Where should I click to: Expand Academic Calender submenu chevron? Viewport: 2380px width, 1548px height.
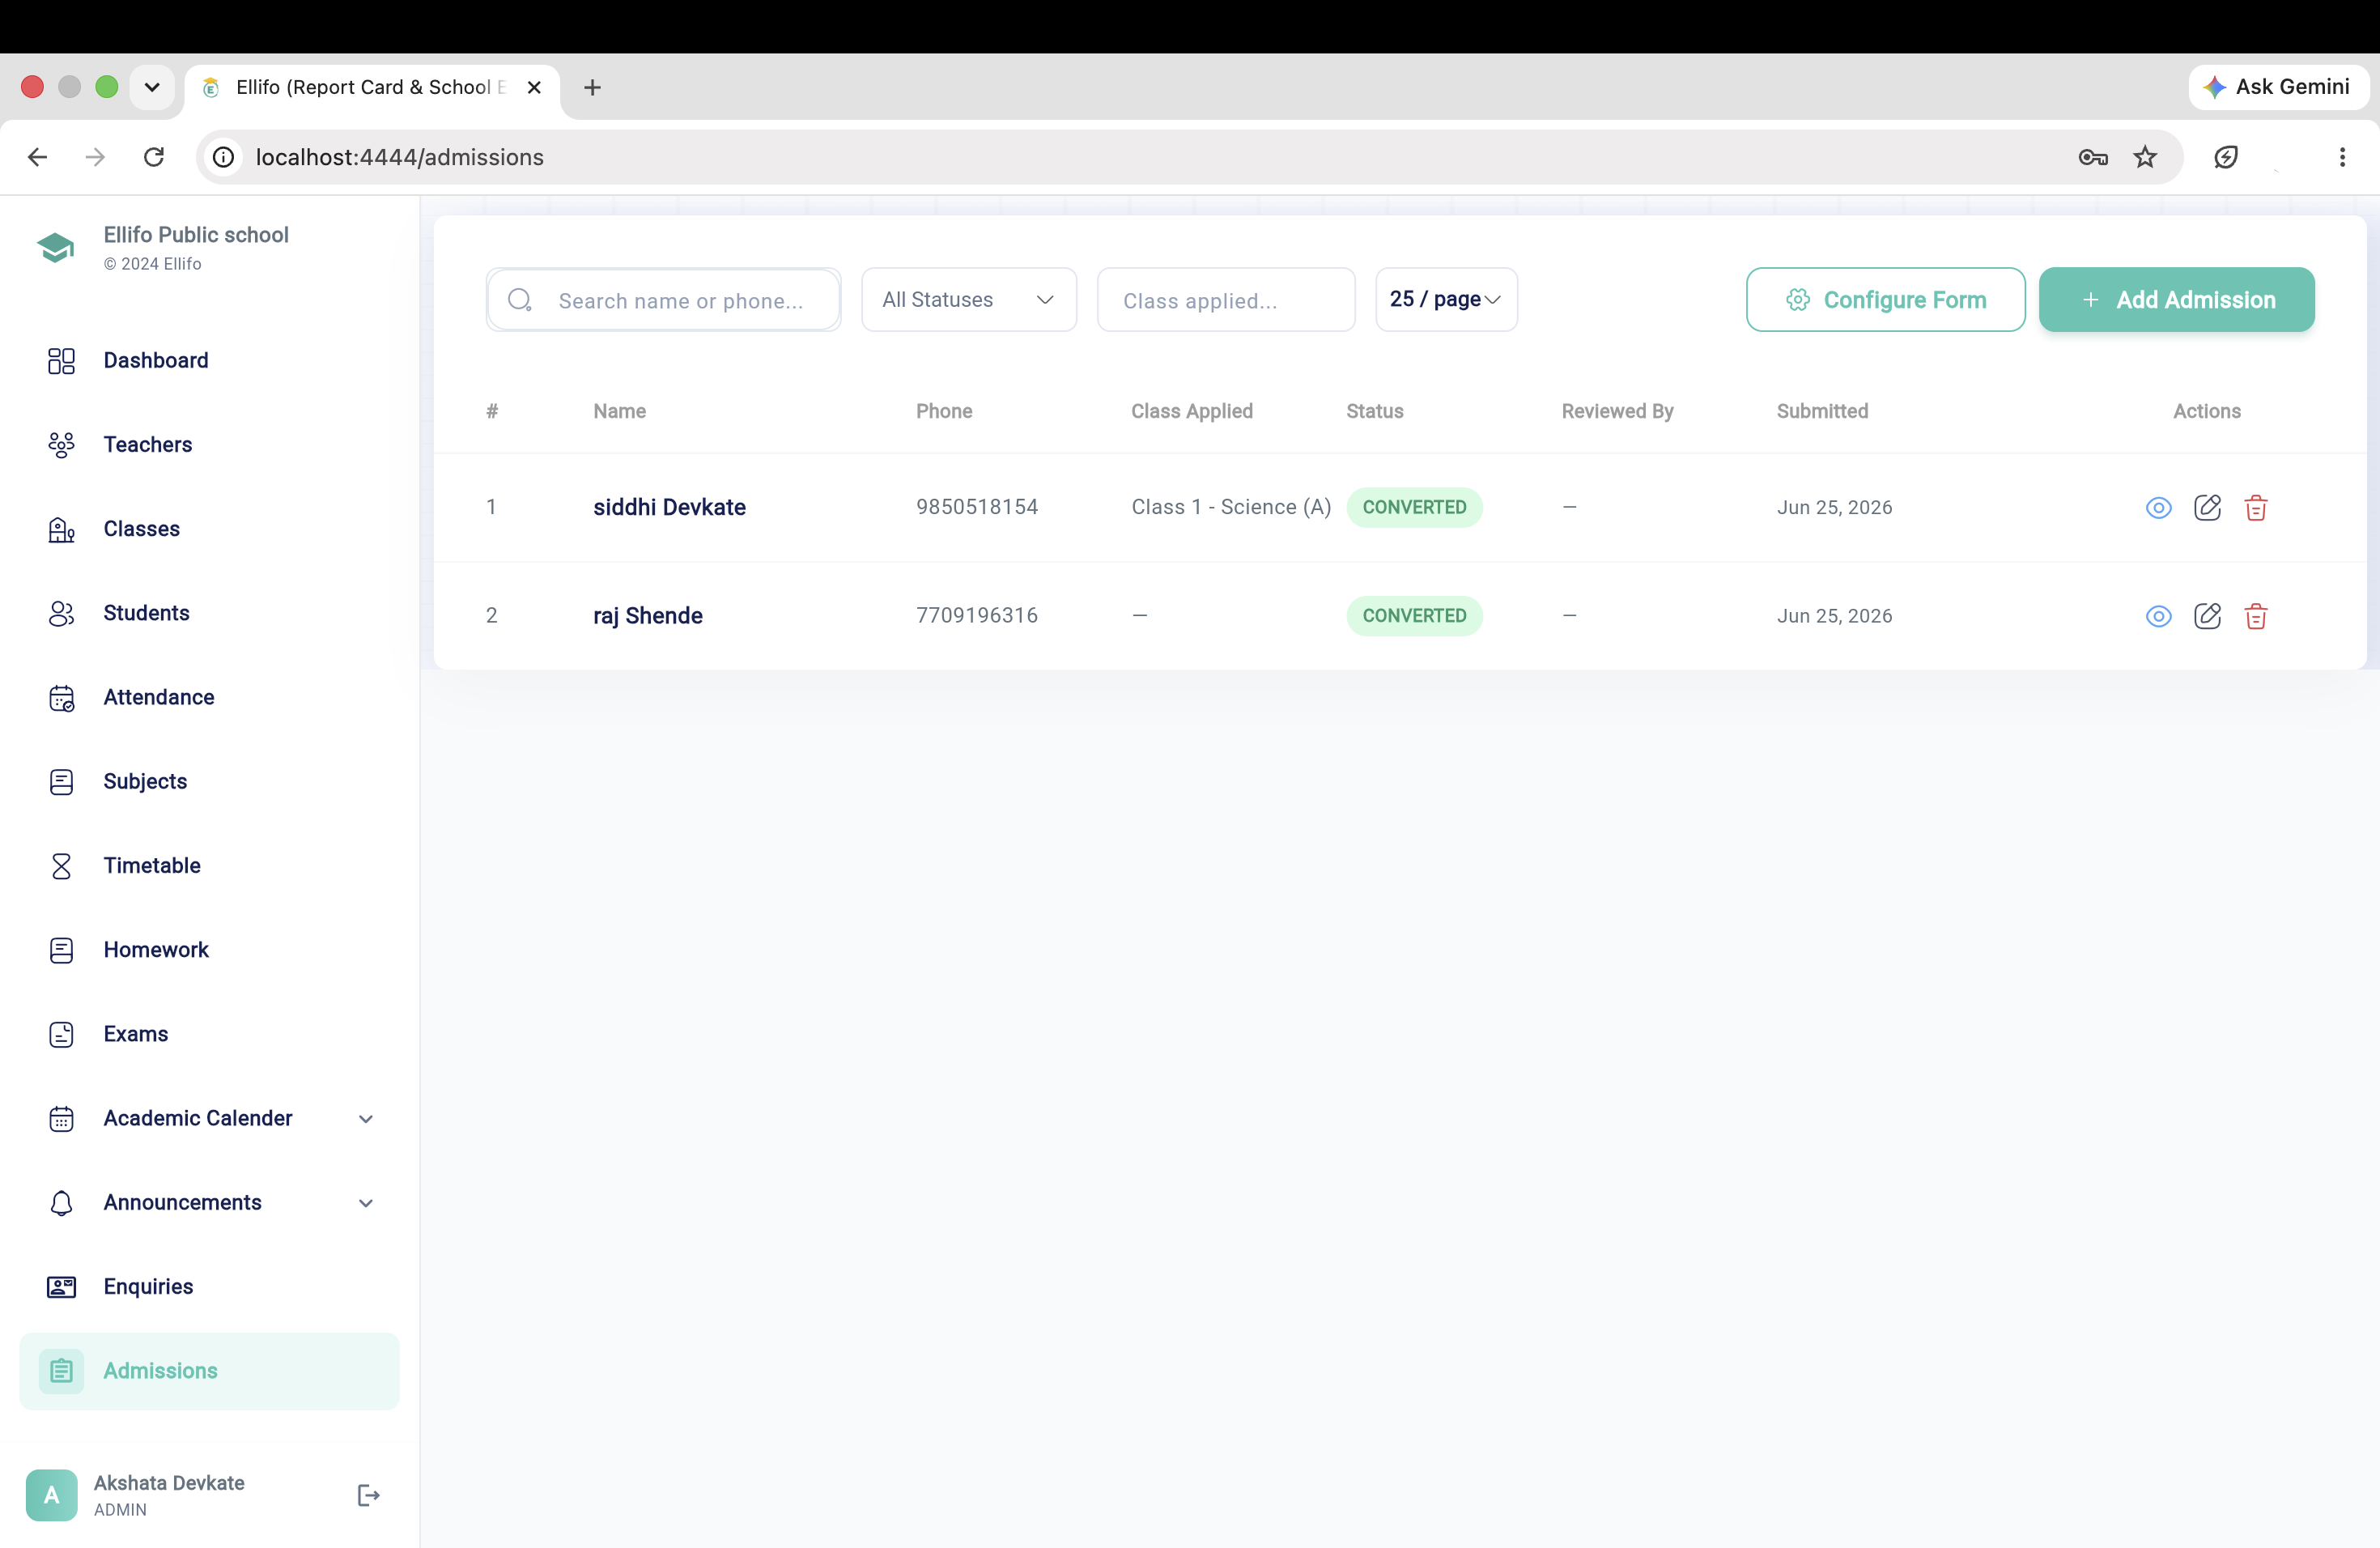point(366,1119)
